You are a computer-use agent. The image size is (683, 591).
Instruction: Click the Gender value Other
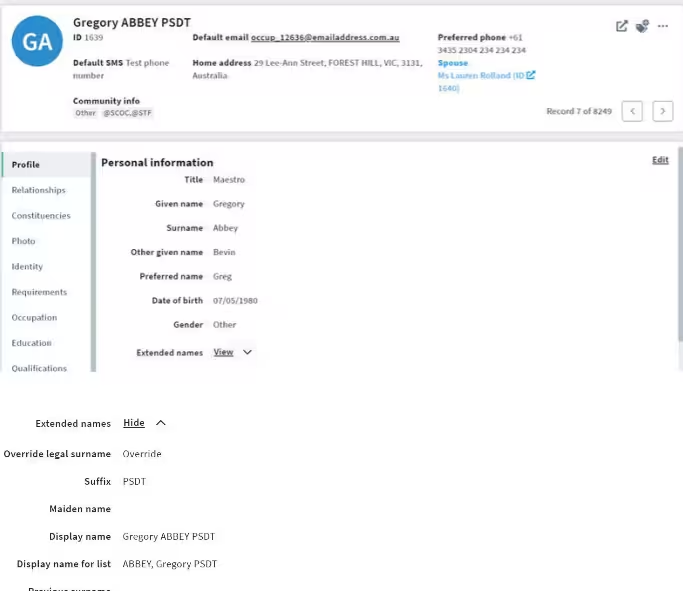[x=224, y=324]
